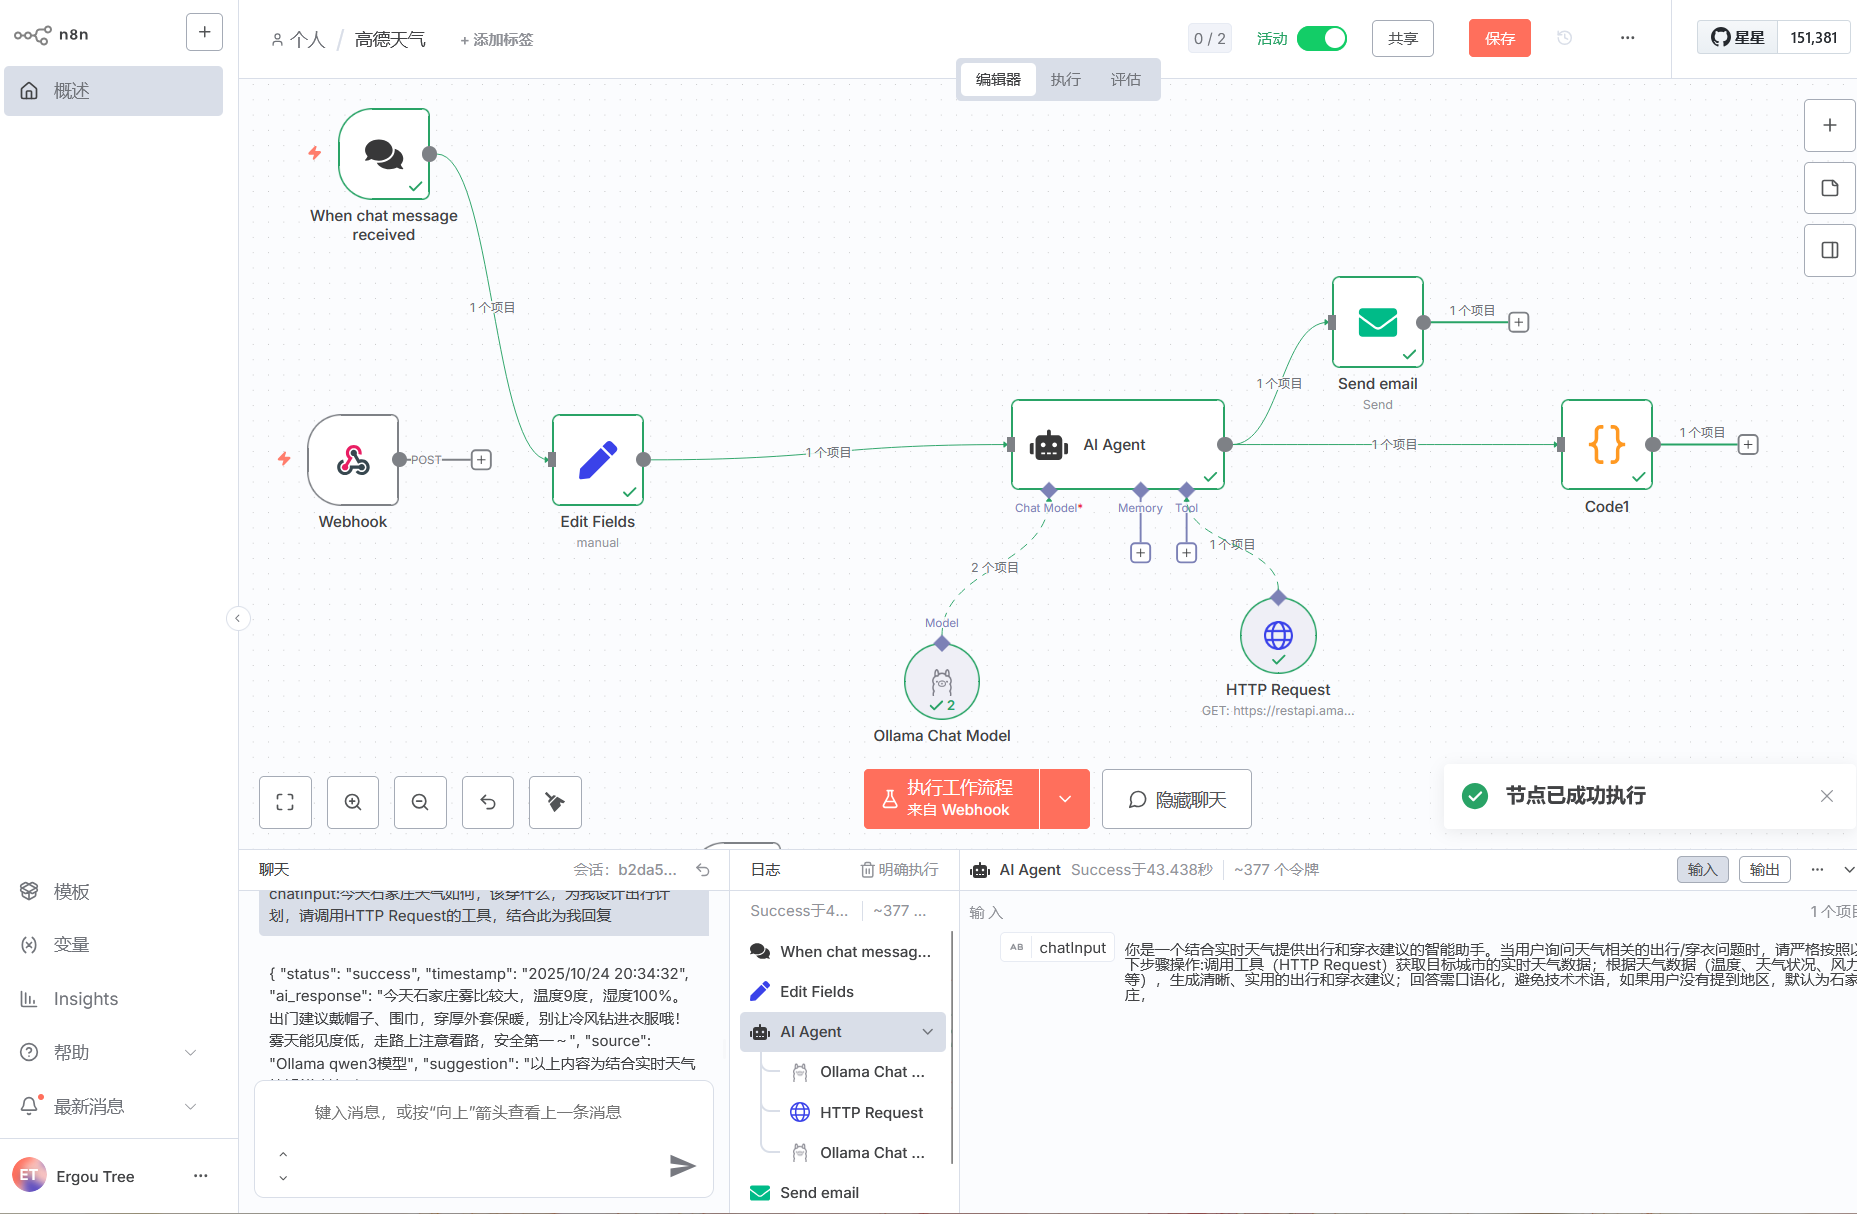
Task: Switch to the 评估 tab
Action: (1125, 79)
